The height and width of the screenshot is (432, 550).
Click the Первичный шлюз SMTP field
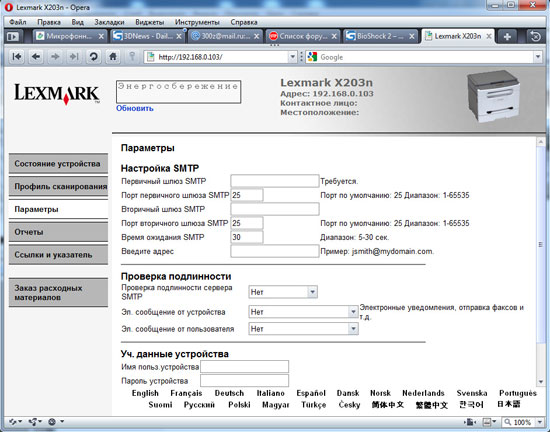click(x=275, y=181)
